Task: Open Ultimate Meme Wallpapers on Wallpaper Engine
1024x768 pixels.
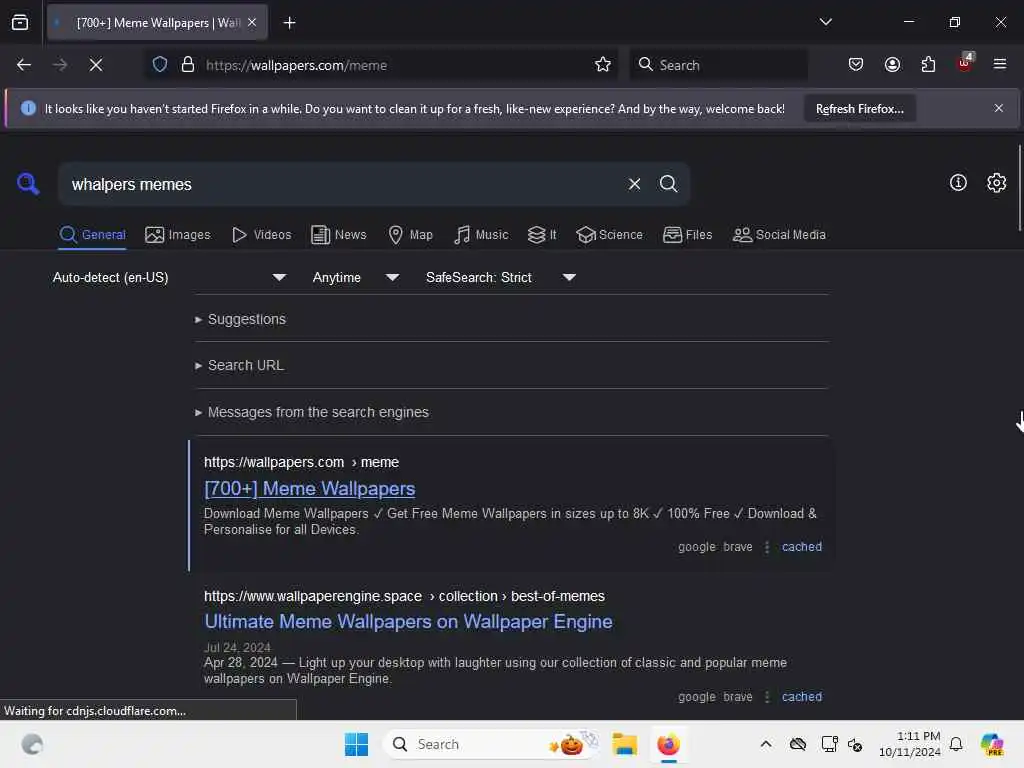Action: coord(408,622)
